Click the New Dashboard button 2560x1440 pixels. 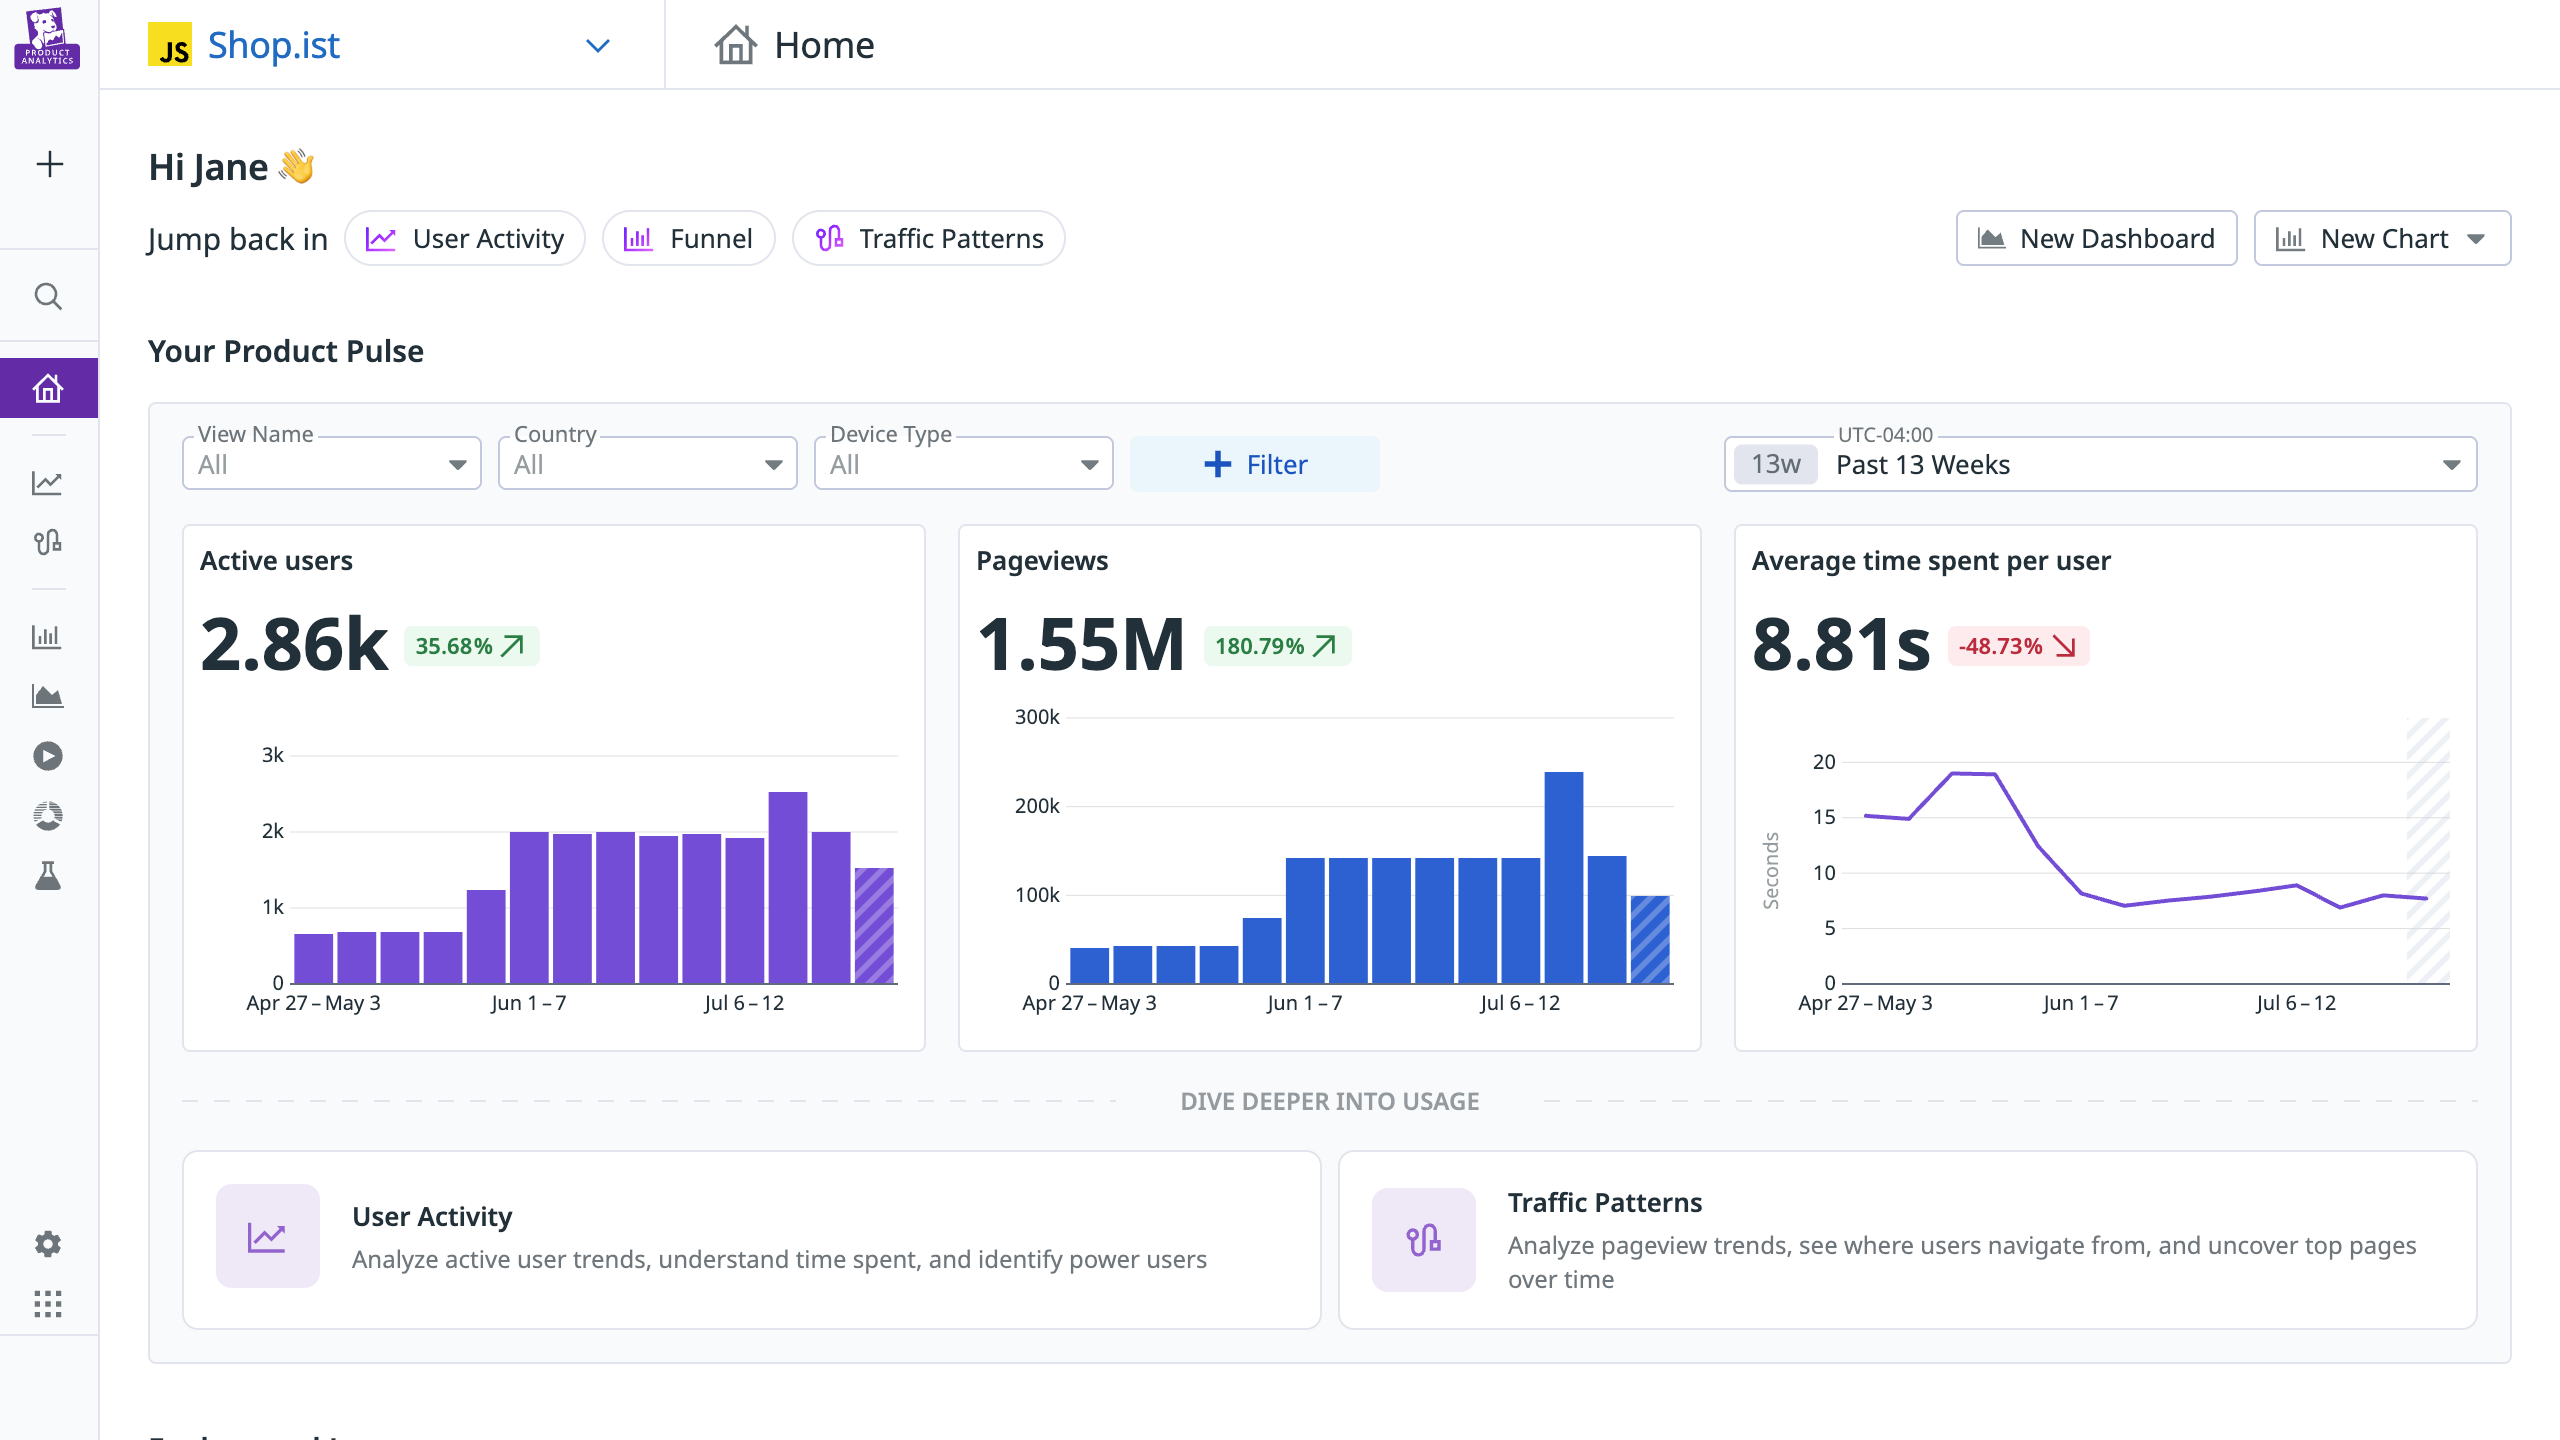coord(2096,238)
